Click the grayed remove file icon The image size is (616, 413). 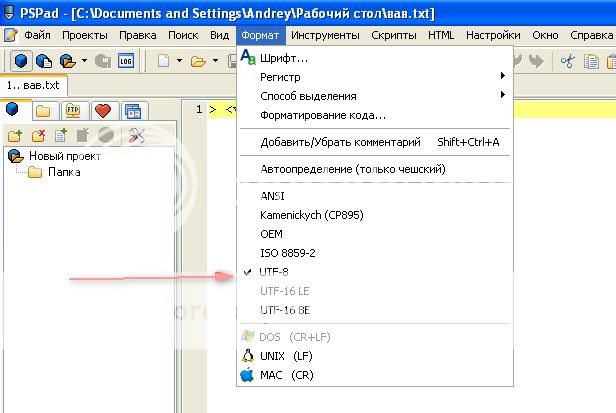[82, 136]
